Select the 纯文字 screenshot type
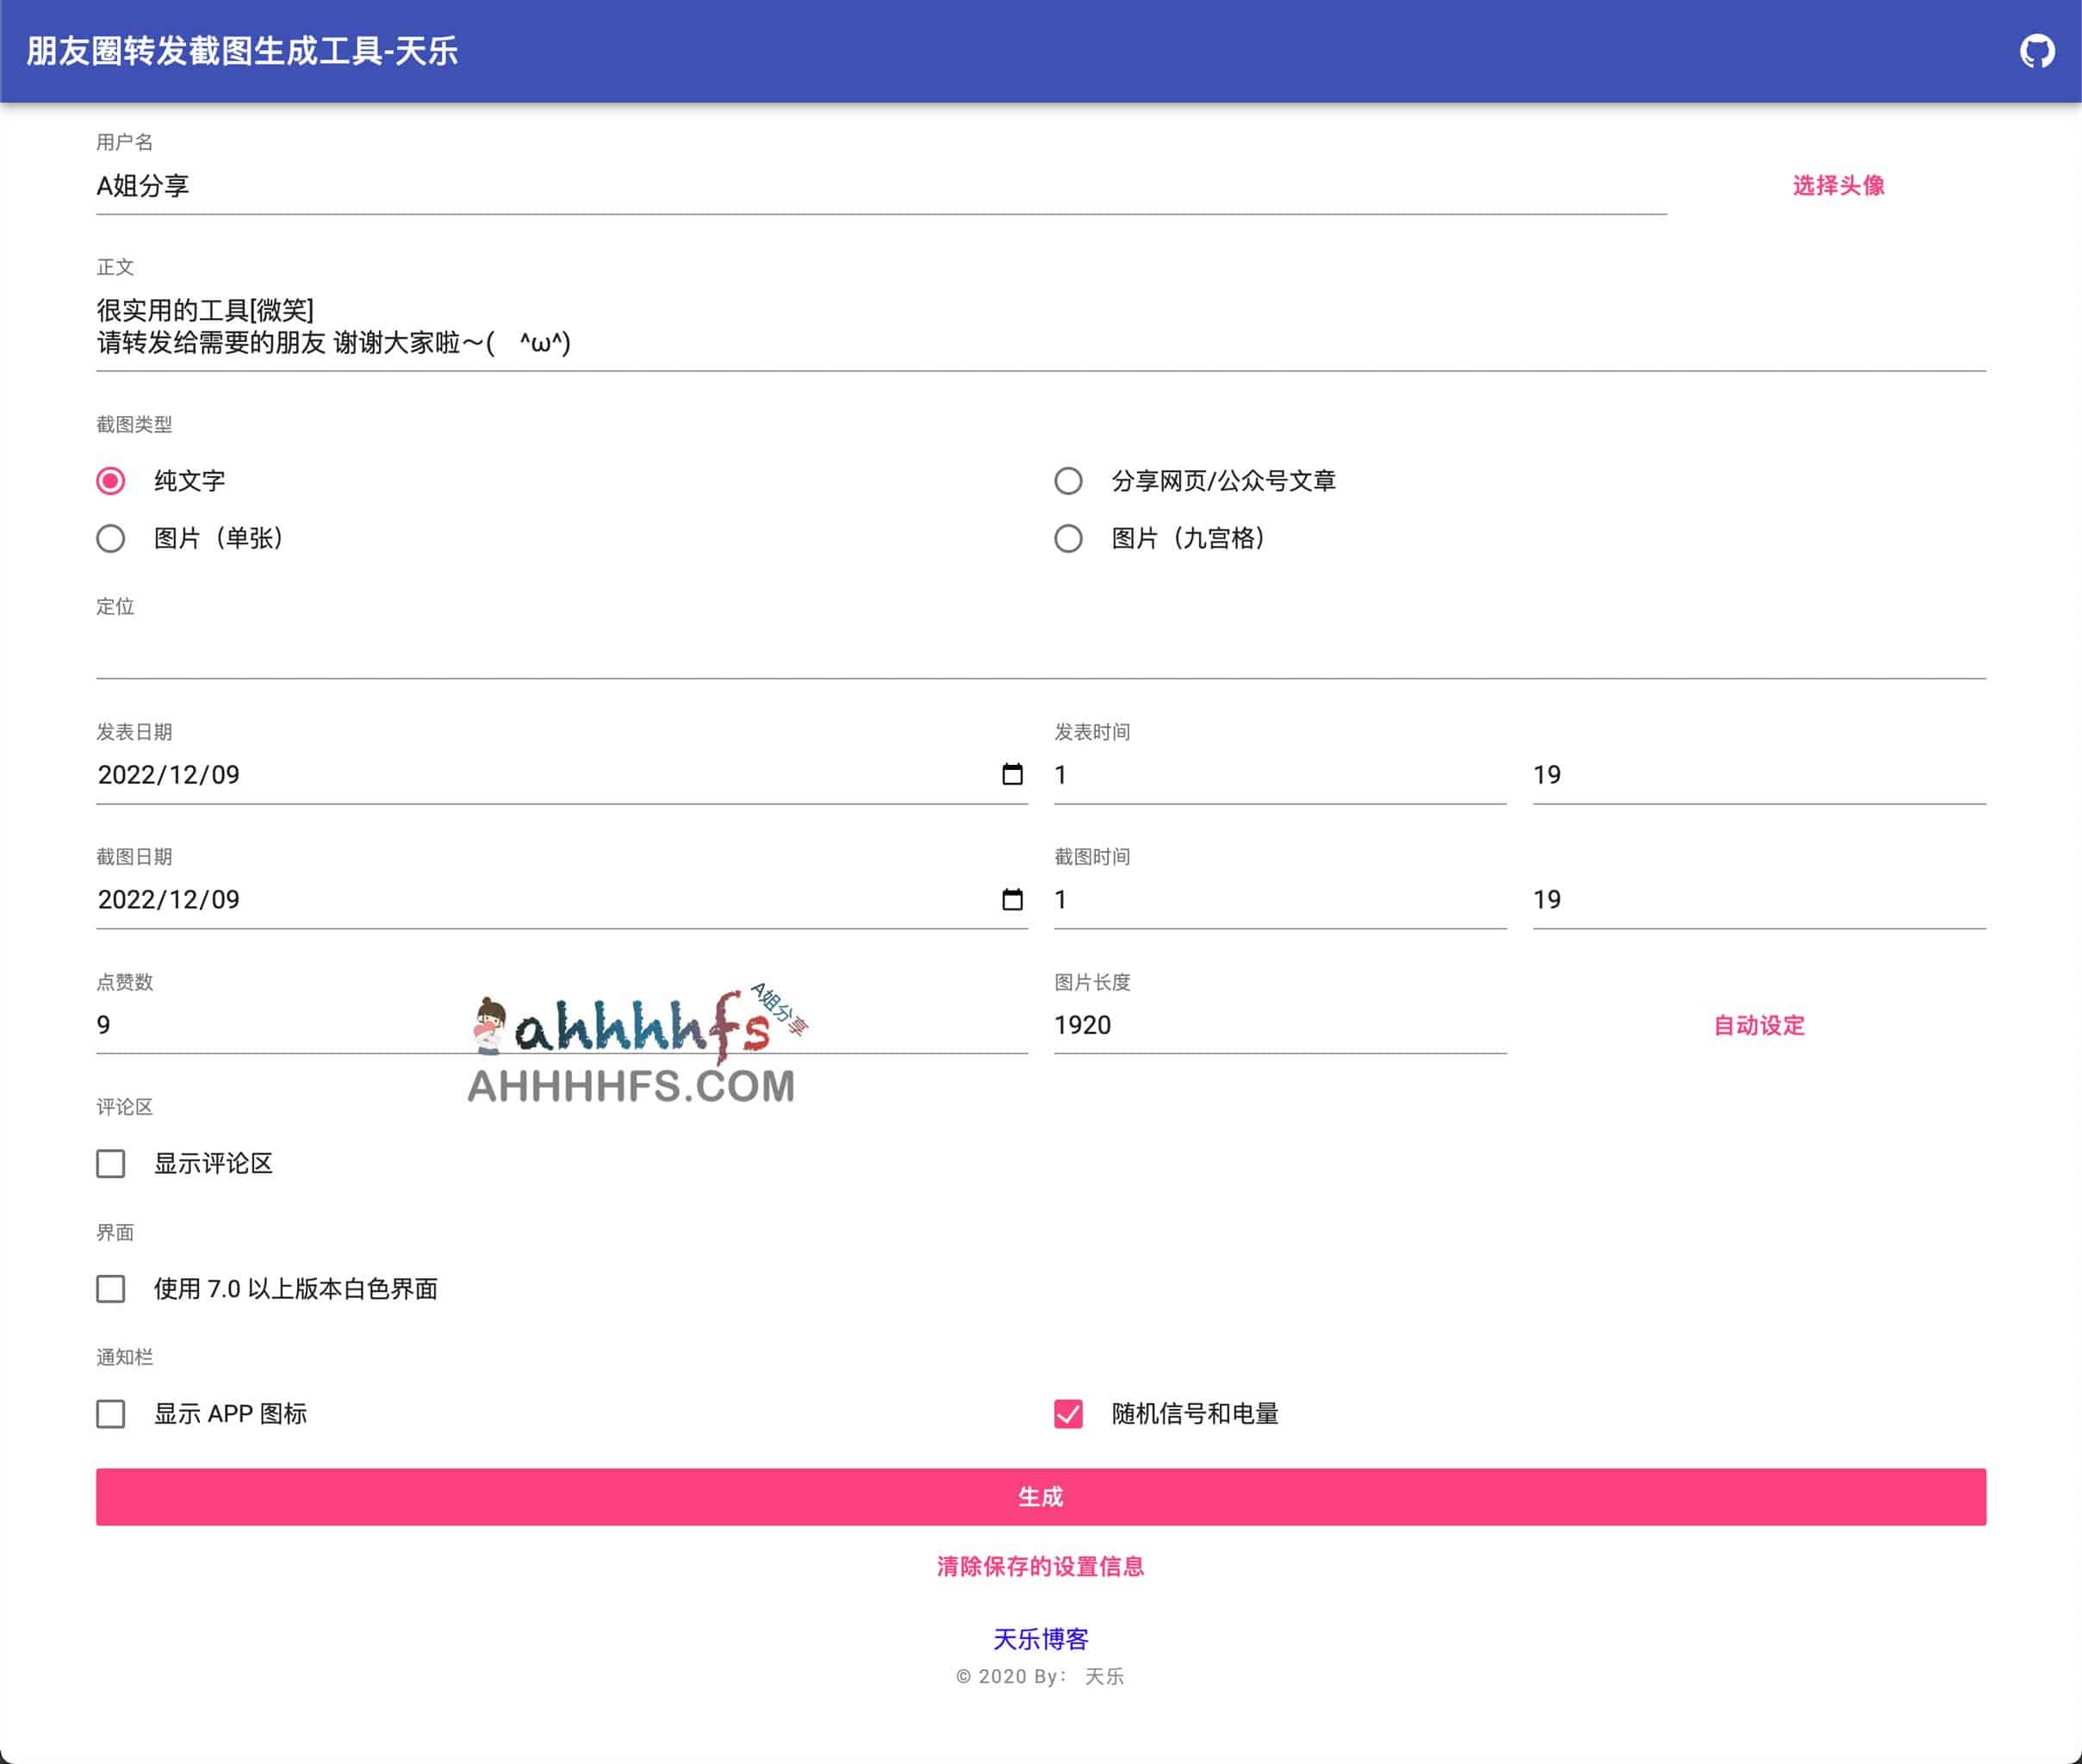The width and height of the screenshot is (2082, 1764). (110, 481)
